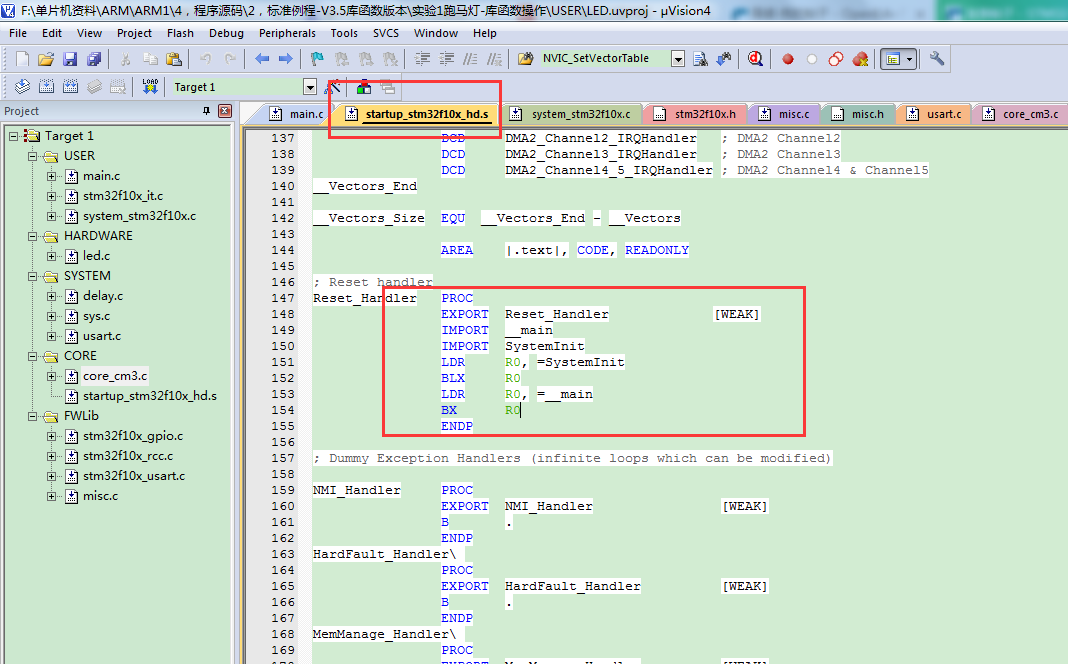Save all open files

(x=94, y=59)
